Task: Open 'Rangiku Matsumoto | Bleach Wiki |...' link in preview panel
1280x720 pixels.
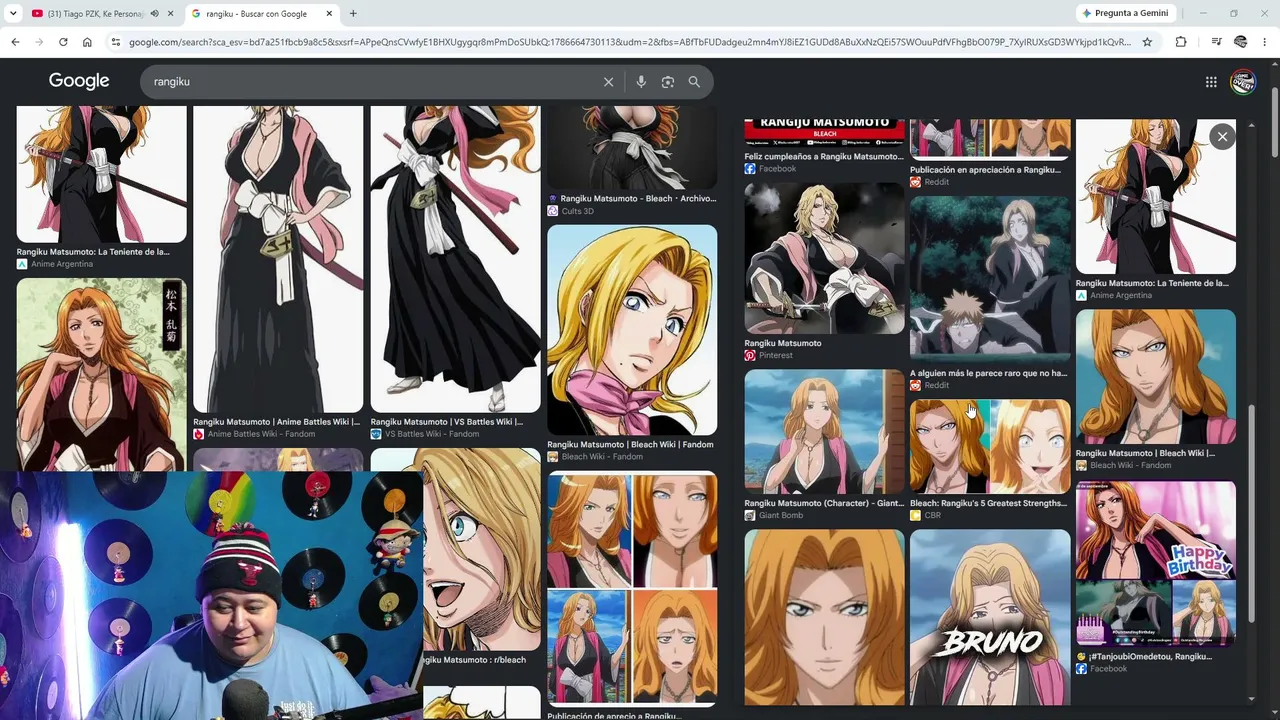Action: pyautogui.click(x=1145, y=453)
